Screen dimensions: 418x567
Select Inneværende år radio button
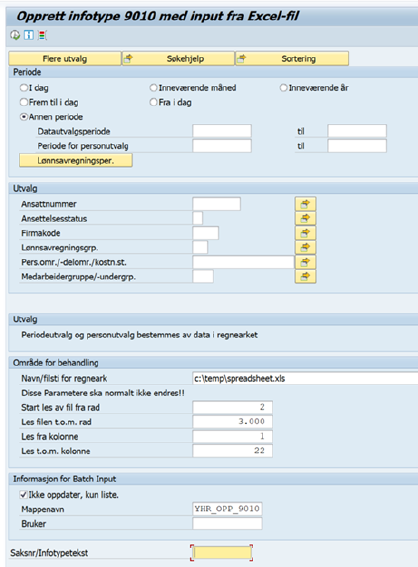[x=283, y=88]
